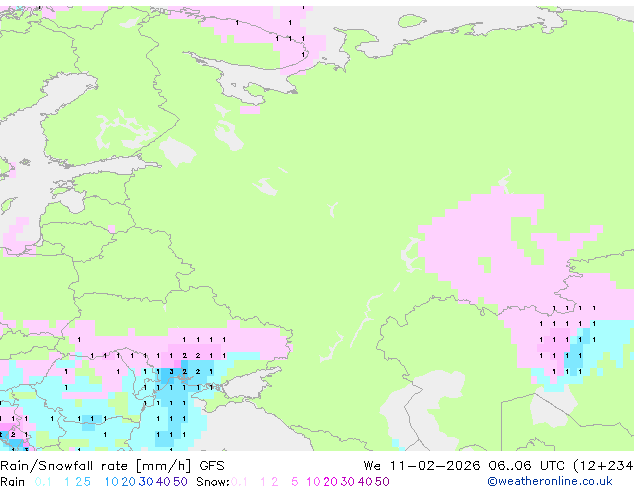Click the ©weatheronline.co.uk copyright link
634x490 pixels.
[x=550, y=481]
